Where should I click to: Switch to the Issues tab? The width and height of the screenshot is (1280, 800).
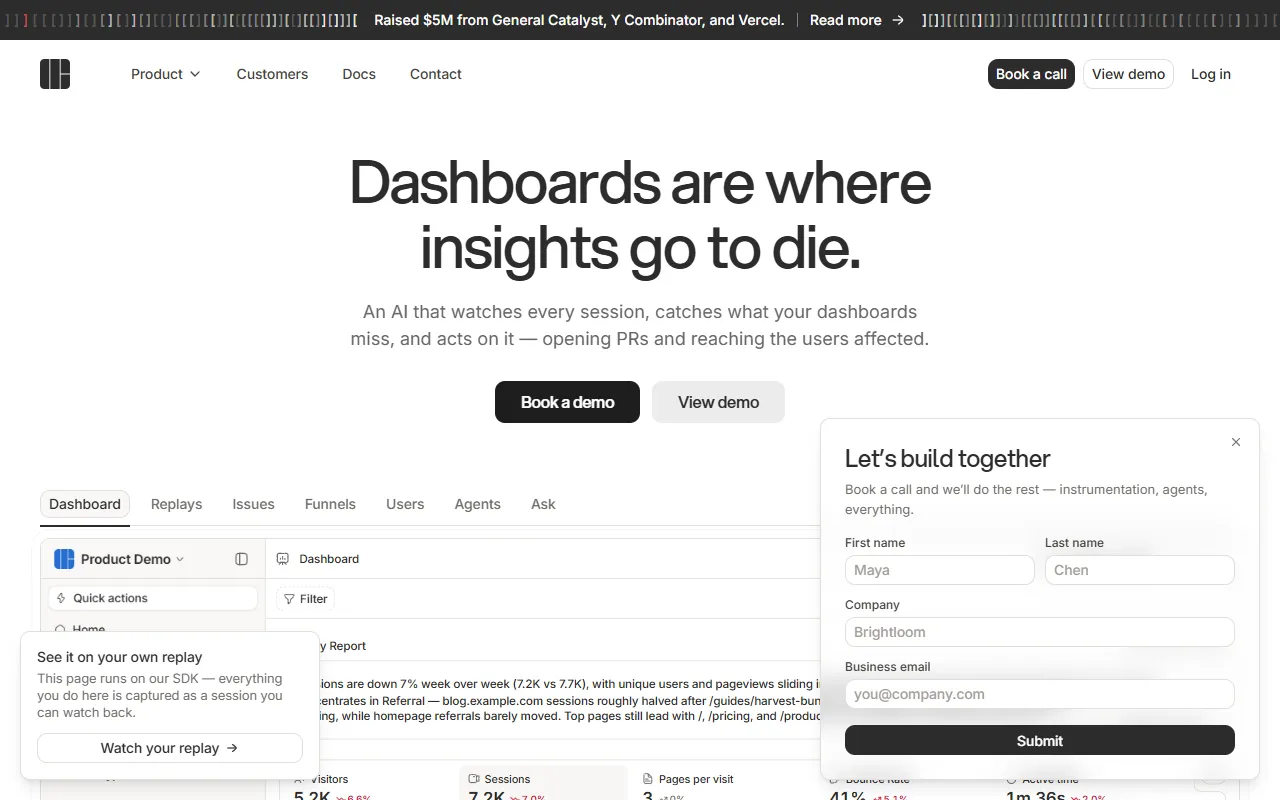(x=254, y=504)
